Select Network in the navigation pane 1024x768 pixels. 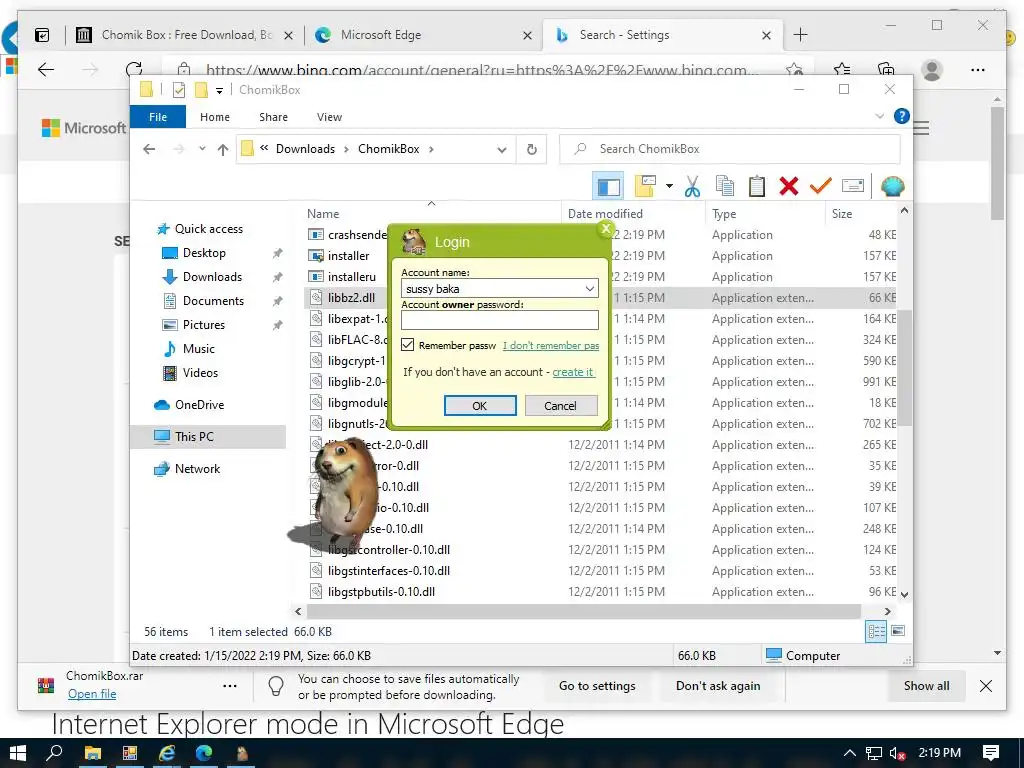point(197,469)
